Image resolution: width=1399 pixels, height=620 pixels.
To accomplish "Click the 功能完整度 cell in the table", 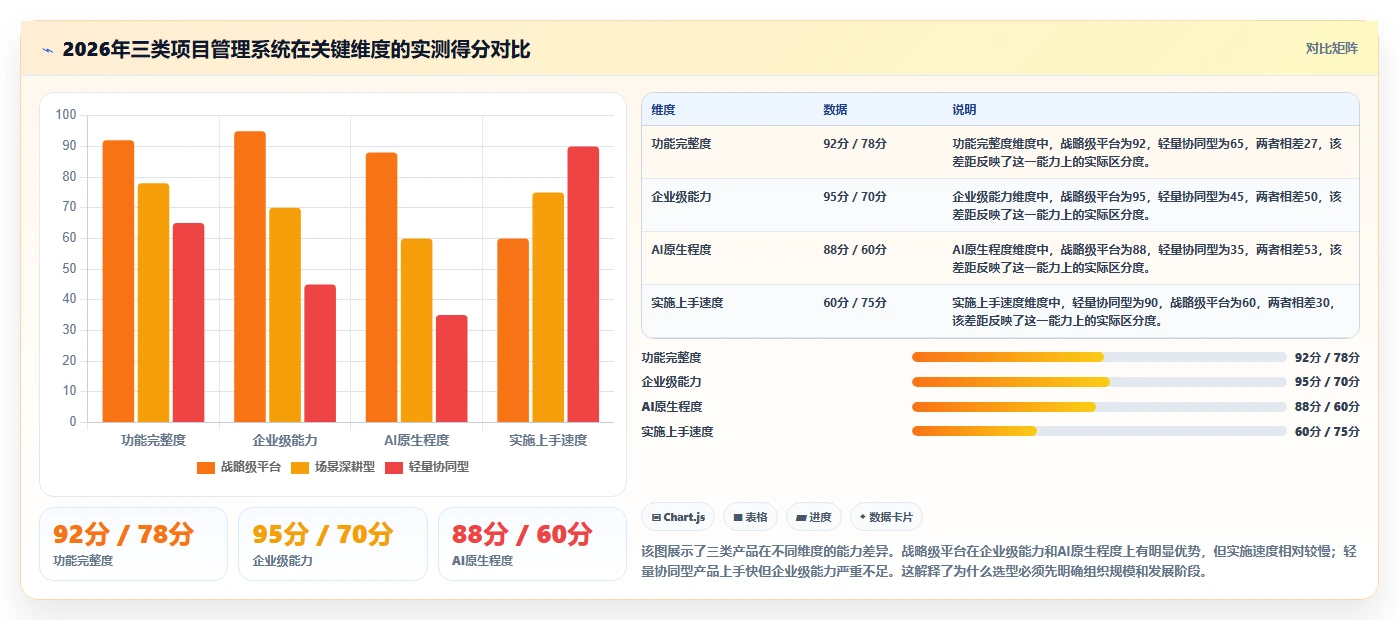I will pos(681,143).
